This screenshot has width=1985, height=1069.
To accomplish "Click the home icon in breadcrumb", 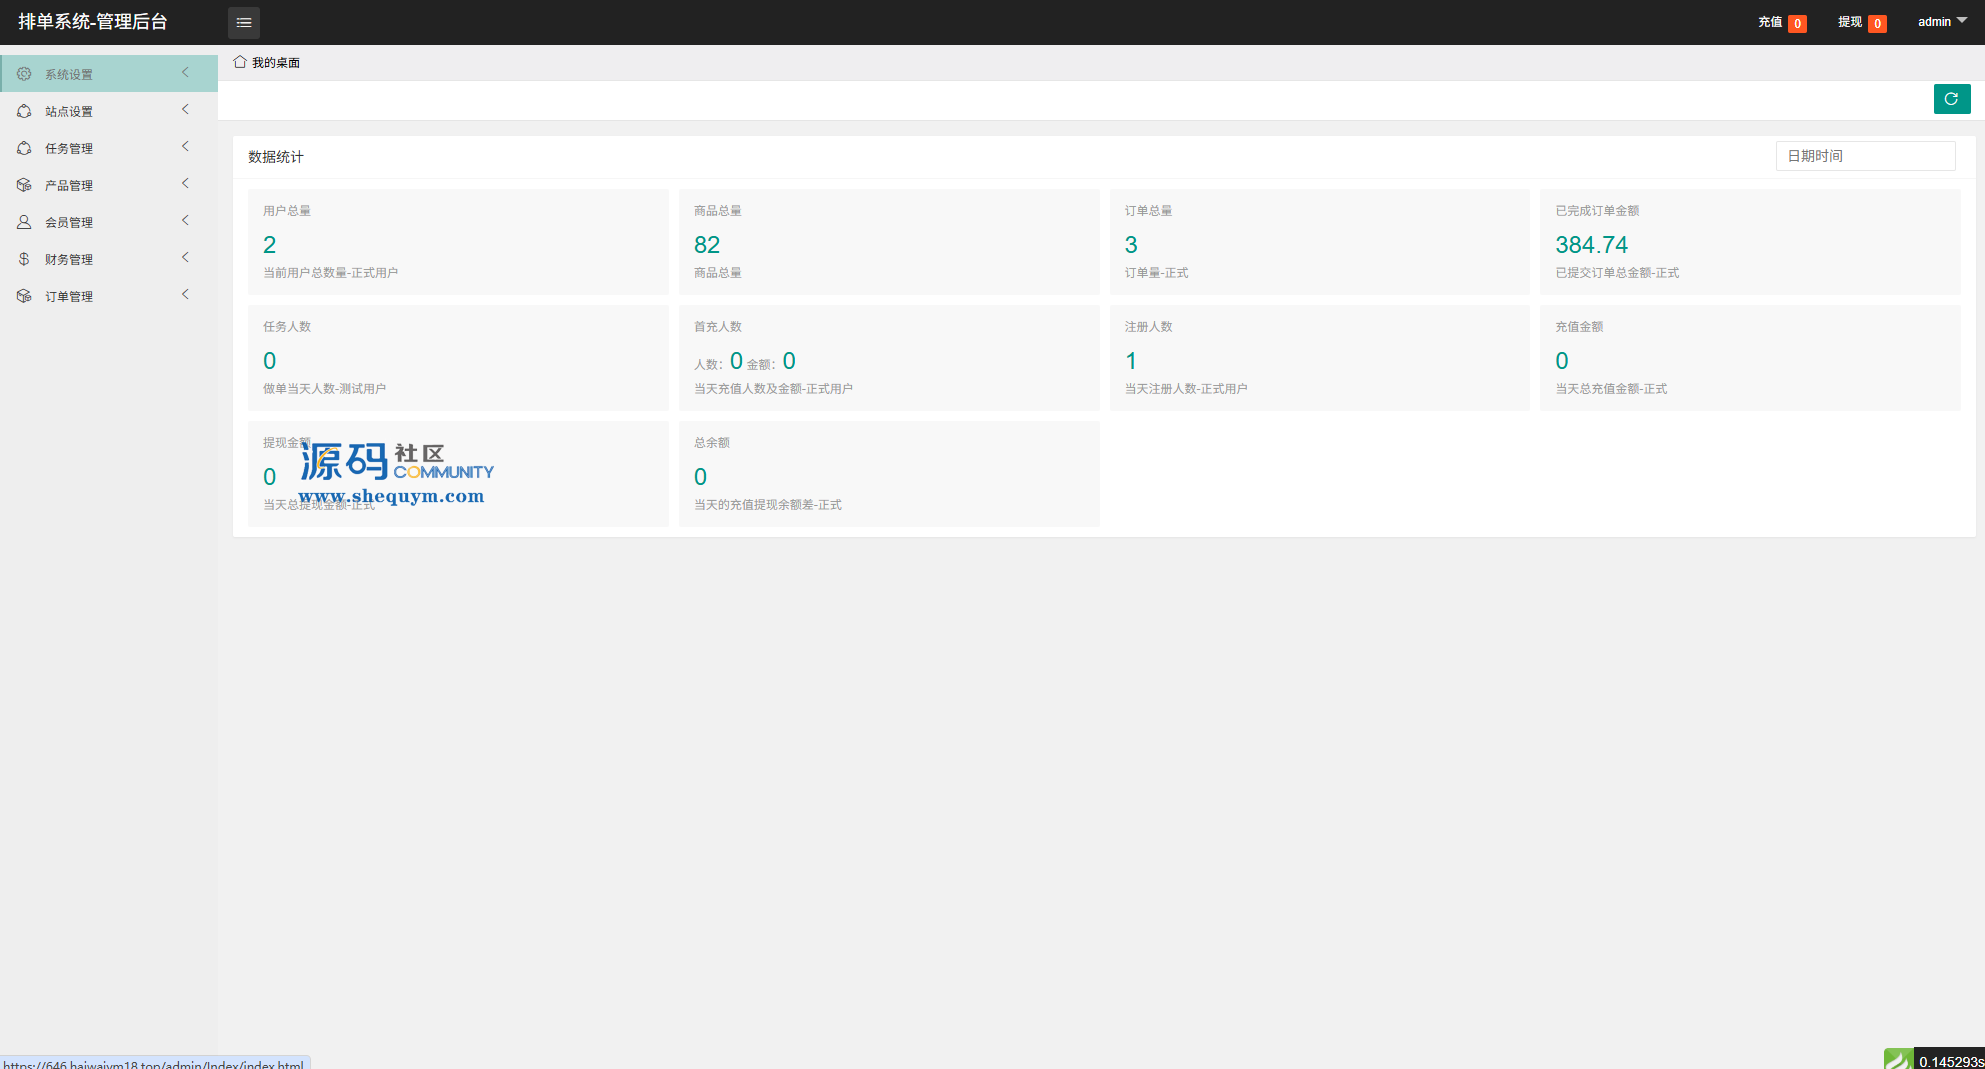I will tap(240, 62).
